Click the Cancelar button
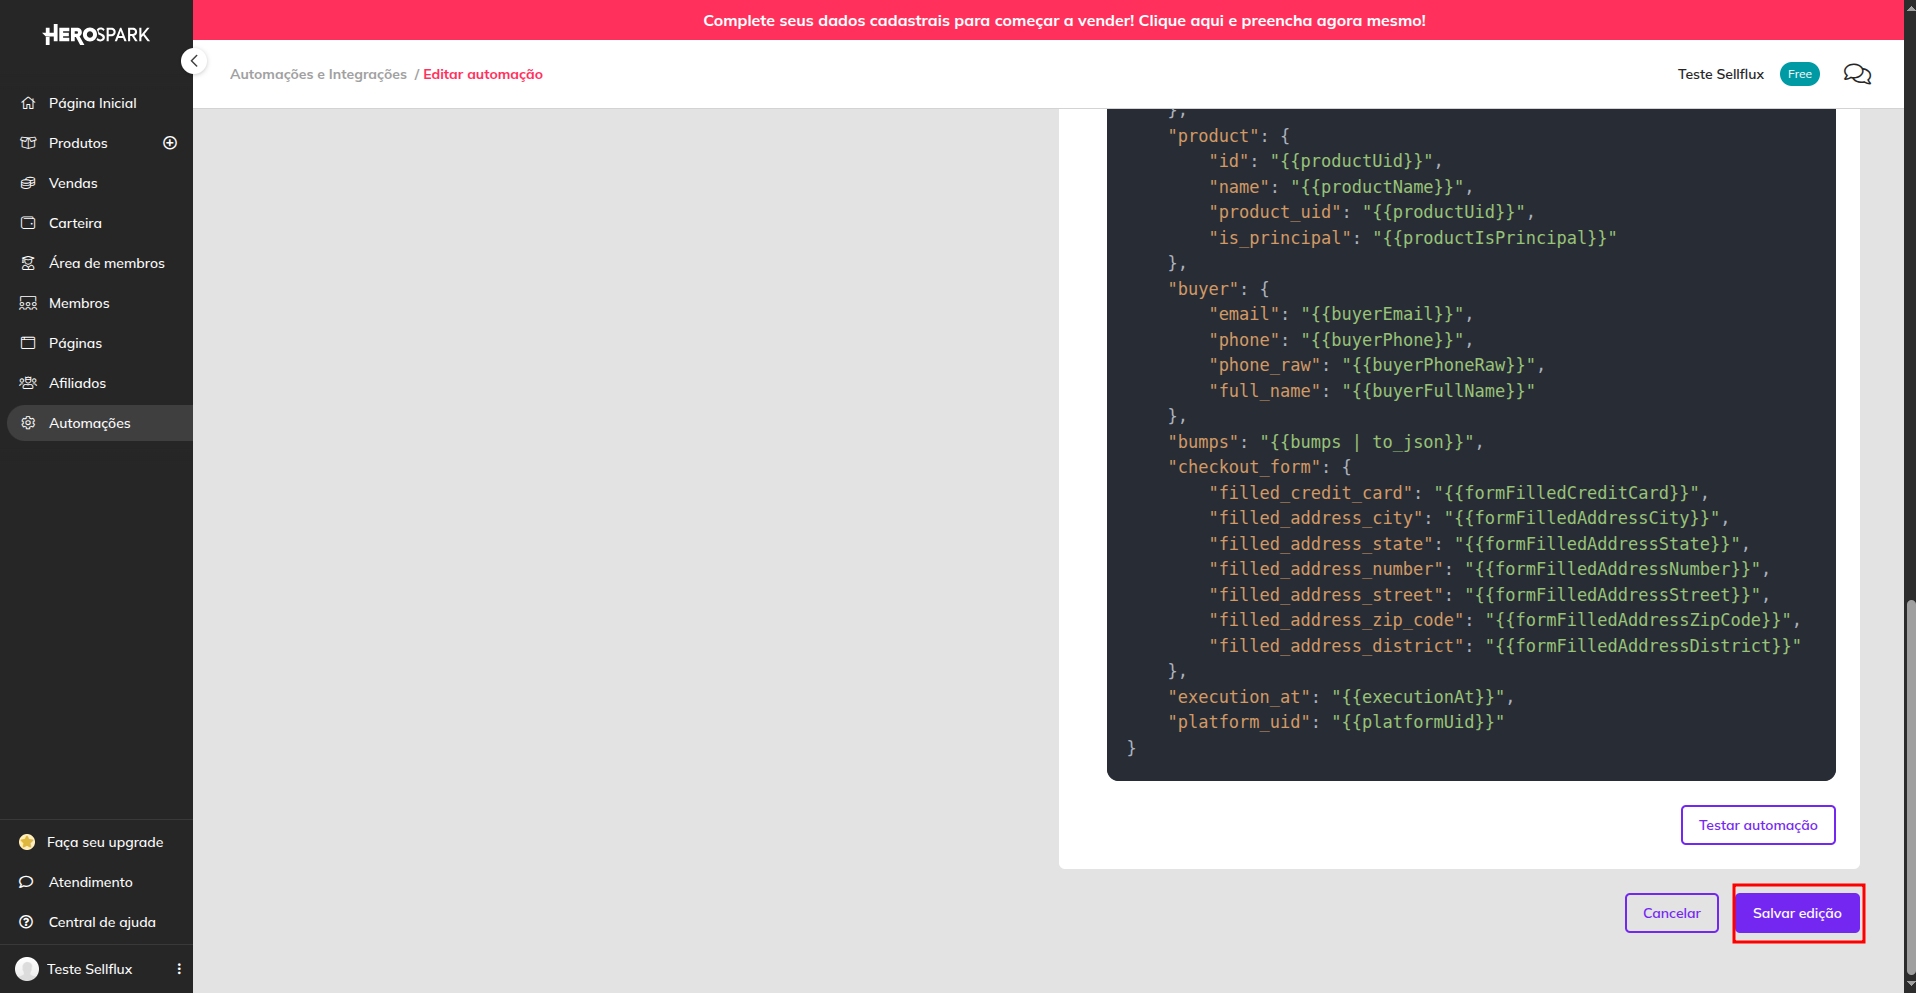The image size is (1916, 993). coord(1672,913)
